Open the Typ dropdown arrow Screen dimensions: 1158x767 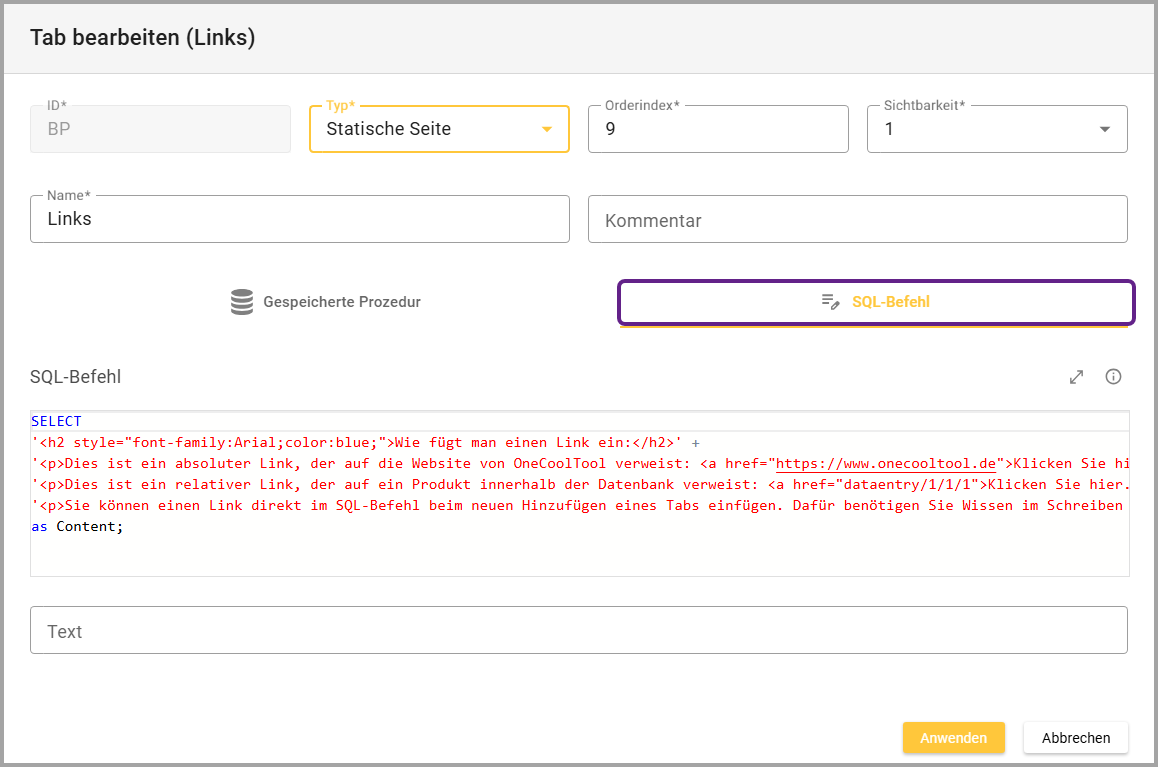[547, 129]
